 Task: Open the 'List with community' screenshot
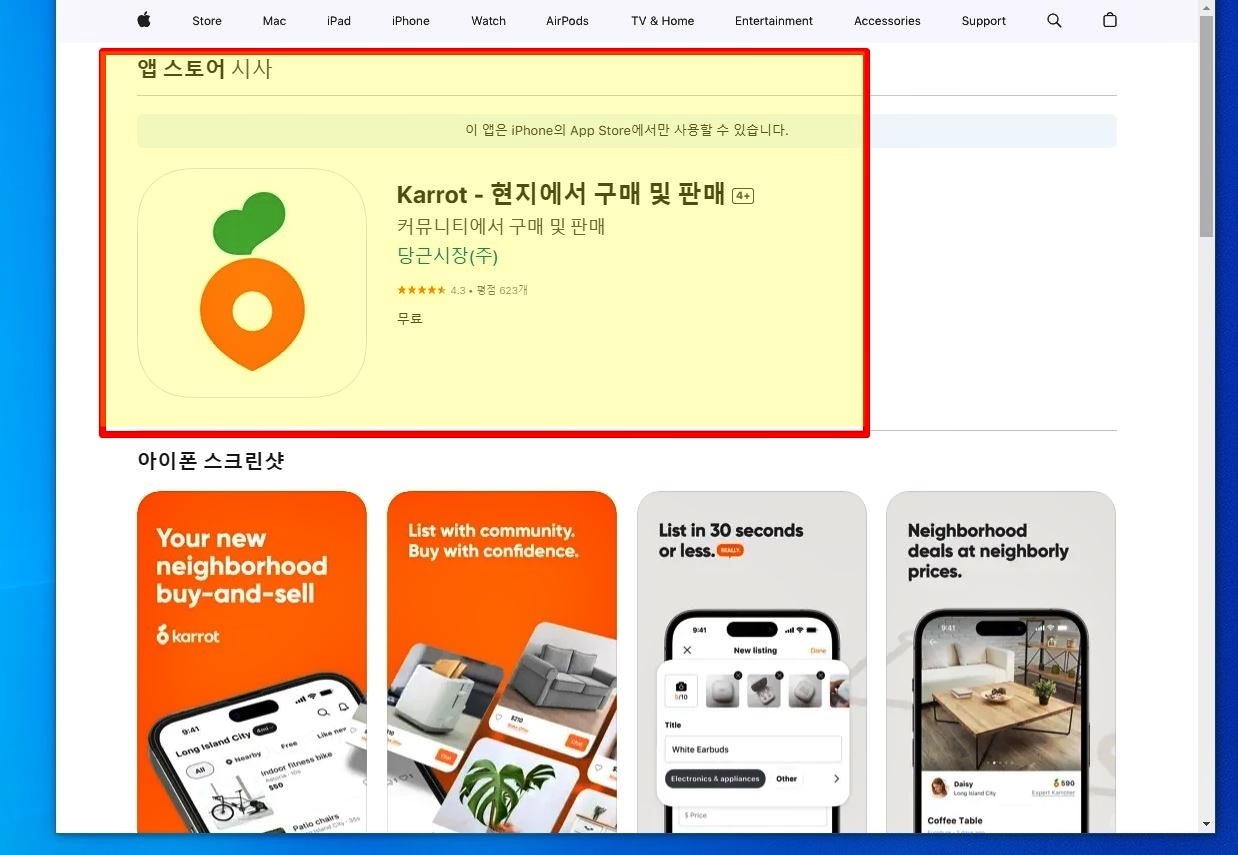coord(502,661)
